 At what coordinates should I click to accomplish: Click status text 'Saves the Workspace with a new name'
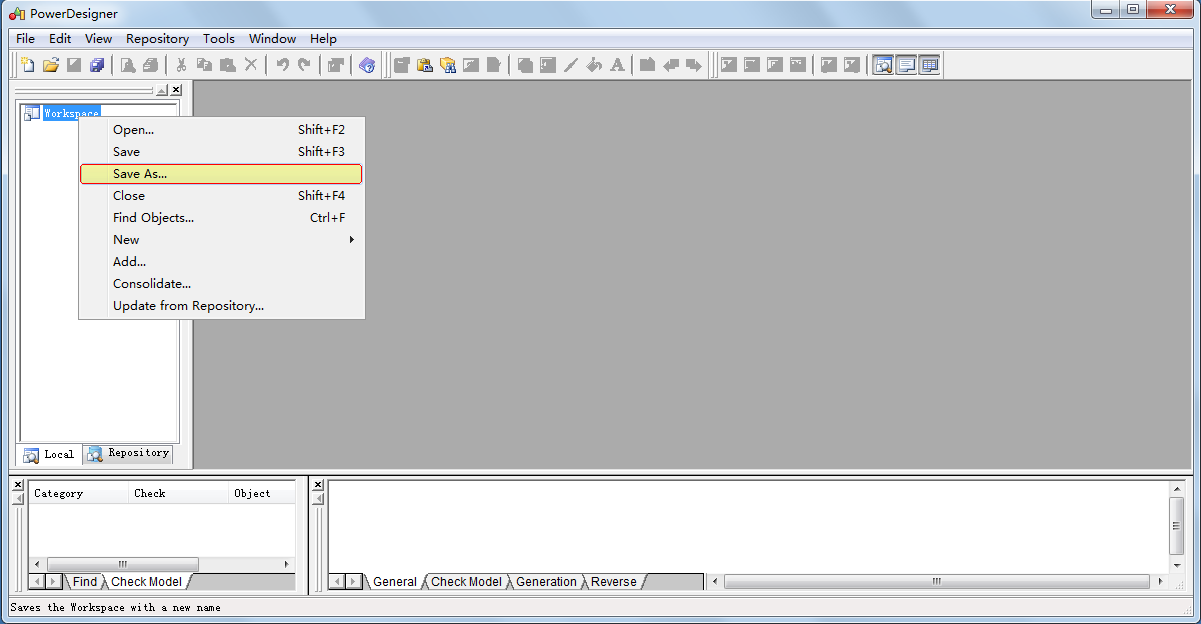(115, 607)
